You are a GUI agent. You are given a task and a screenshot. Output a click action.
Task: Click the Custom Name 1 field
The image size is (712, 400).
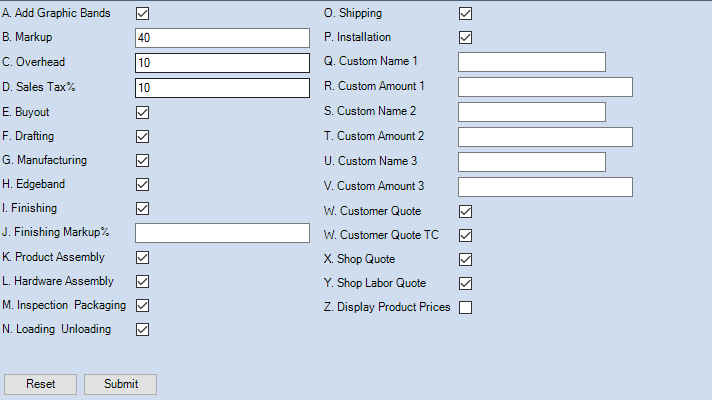[532, 62]
